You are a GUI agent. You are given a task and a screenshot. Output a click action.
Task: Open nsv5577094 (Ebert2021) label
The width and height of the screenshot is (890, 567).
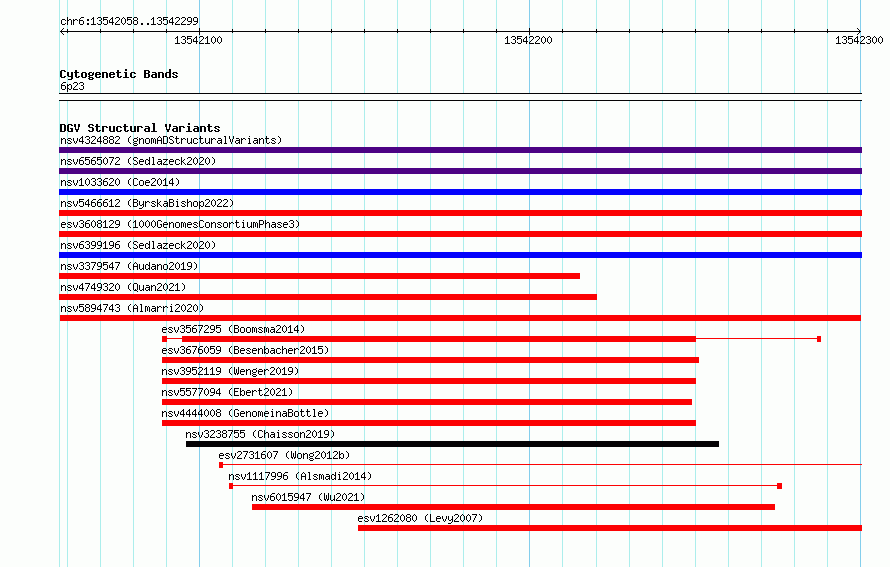pos(227,392)
